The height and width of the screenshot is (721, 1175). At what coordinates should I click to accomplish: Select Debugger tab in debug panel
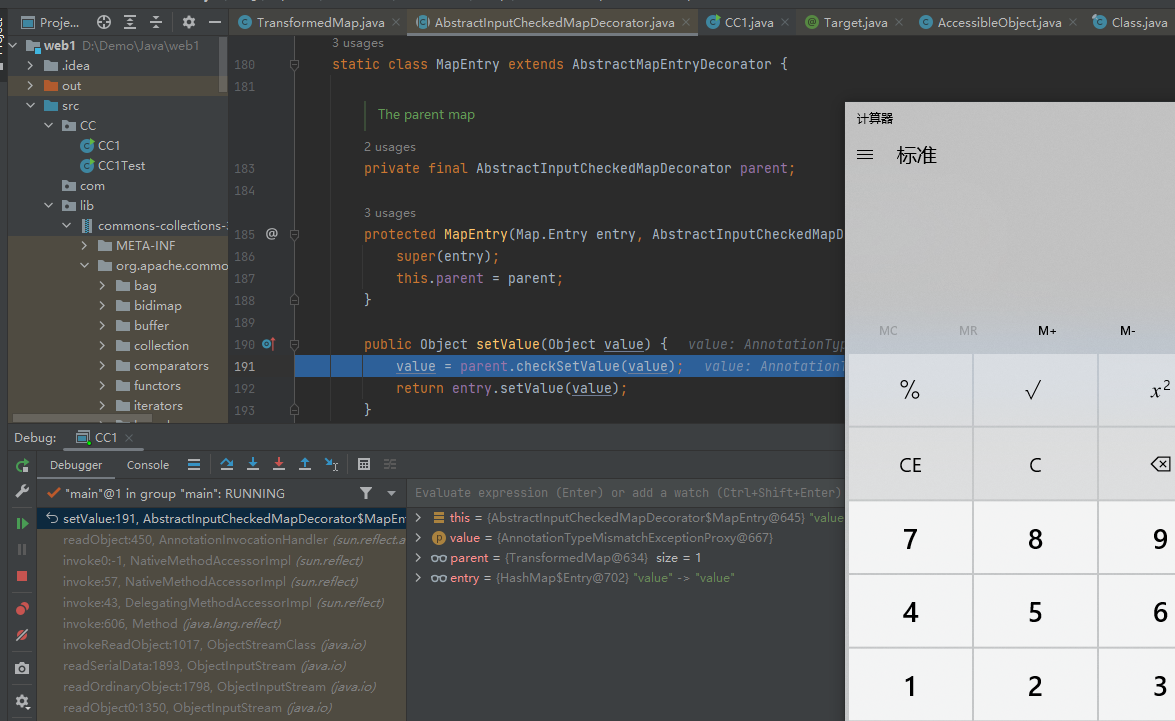(x=76, y=465)
